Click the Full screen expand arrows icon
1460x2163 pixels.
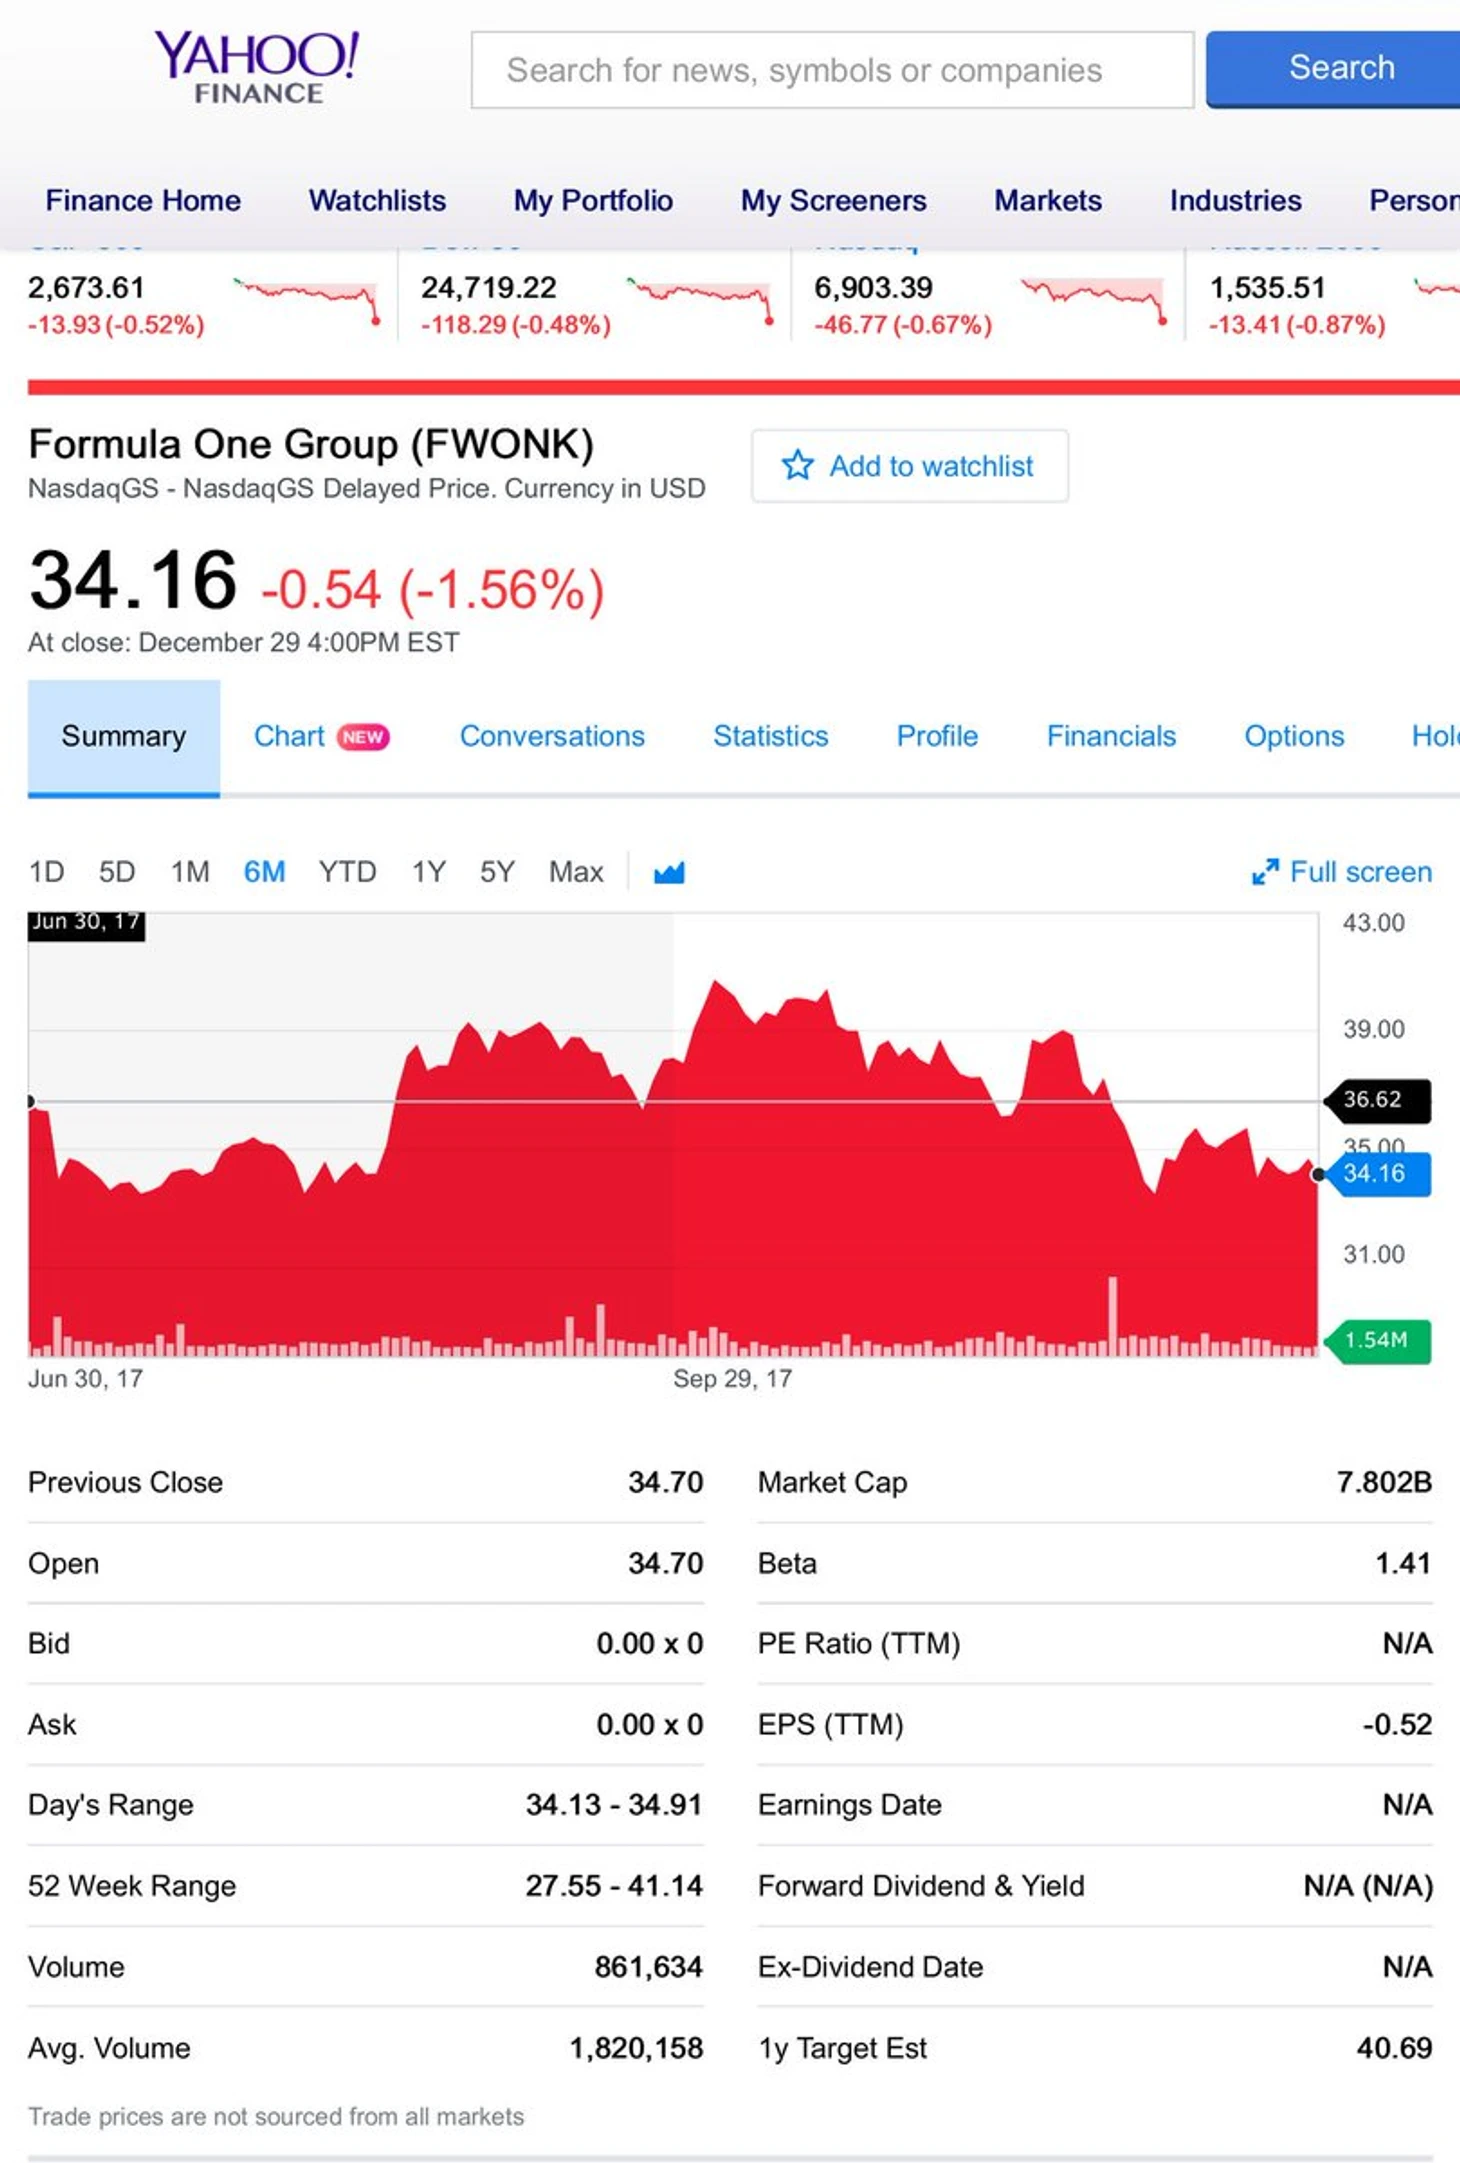click(1265, 872)
